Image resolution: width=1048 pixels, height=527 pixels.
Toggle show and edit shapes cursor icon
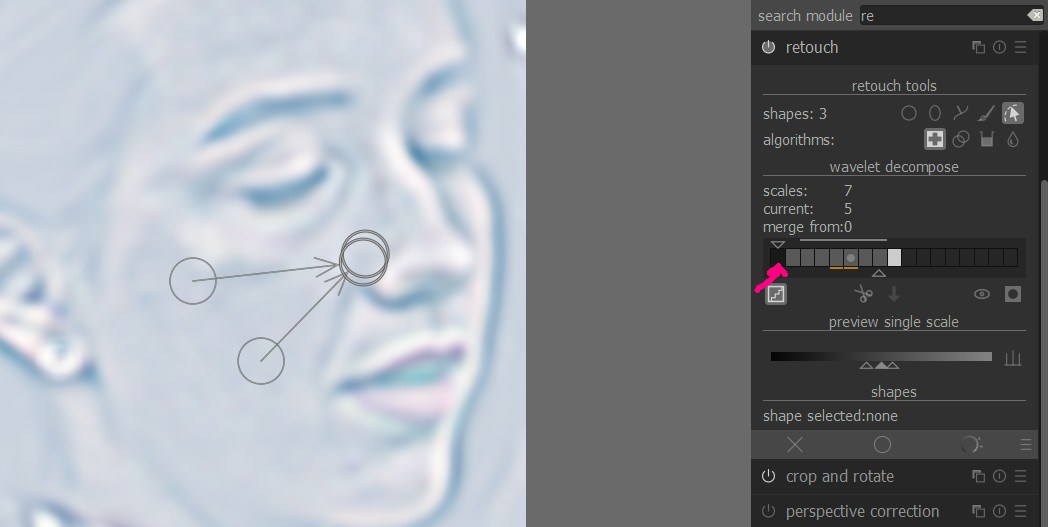[1013, 114]
